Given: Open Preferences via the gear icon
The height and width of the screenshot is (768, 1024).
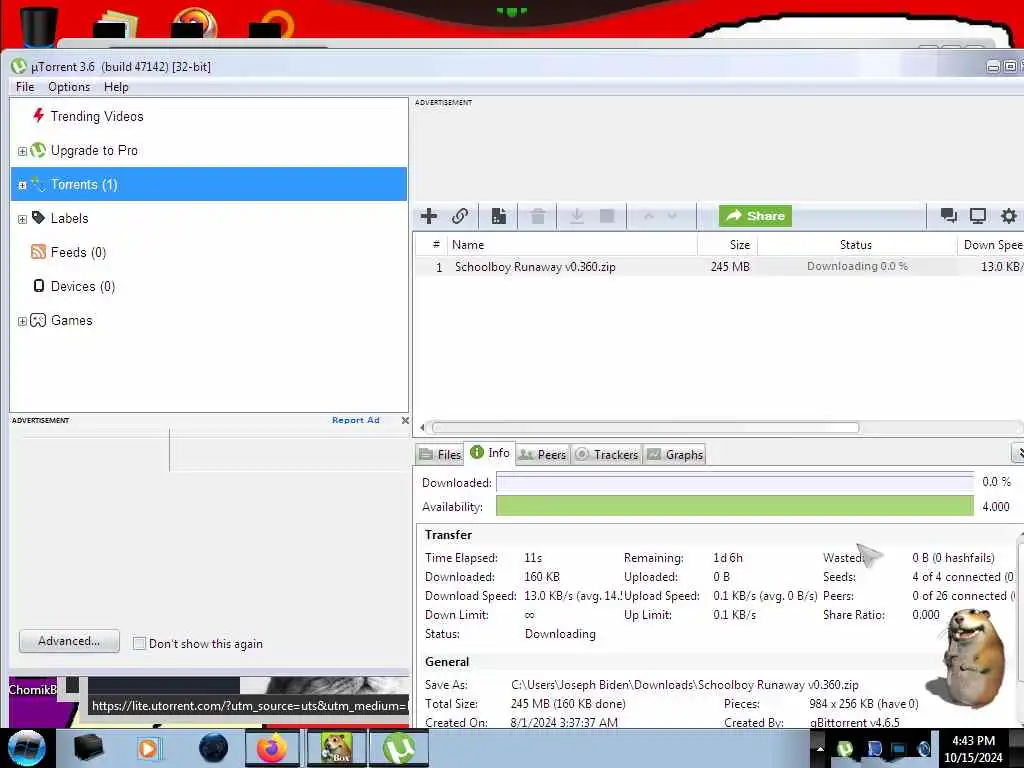Looking at the screenshot, I should 1009,216.
